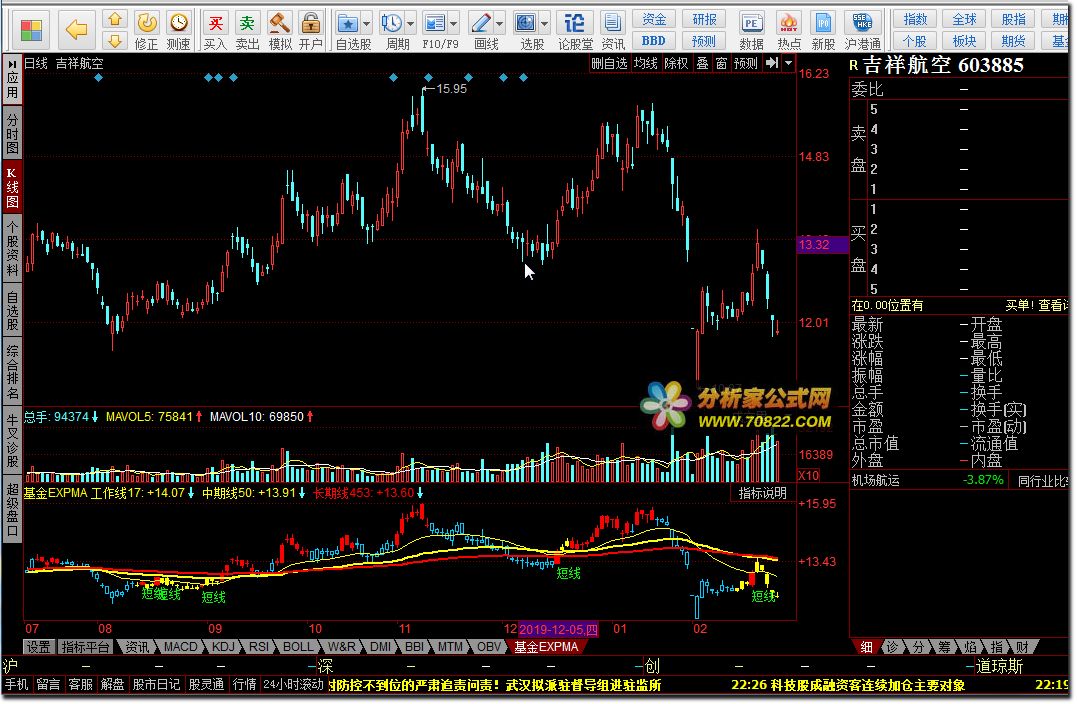Expand the F10/F9 dropdown arrow
The image size is (1077, 704).
click(x=453, y=24)
